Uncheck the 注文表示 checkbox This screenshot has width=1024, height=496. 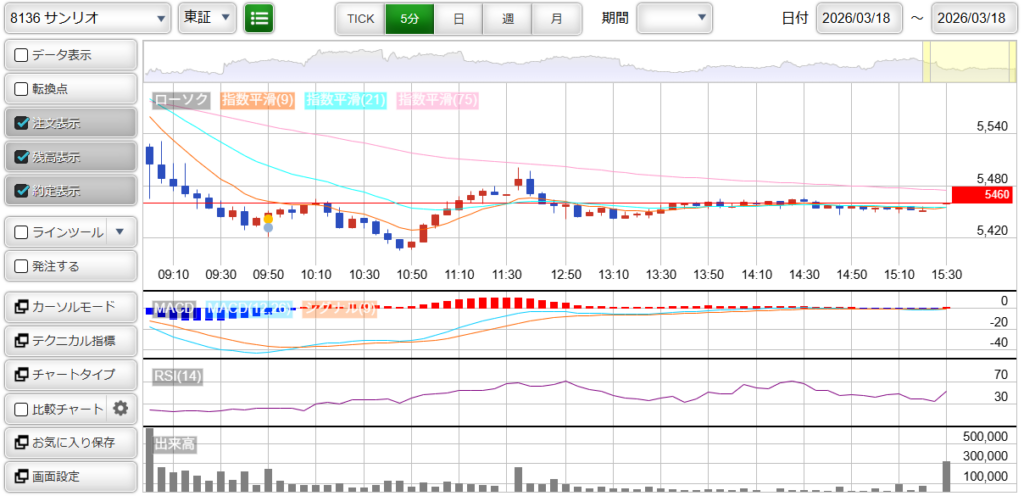(x=21, y=123)
